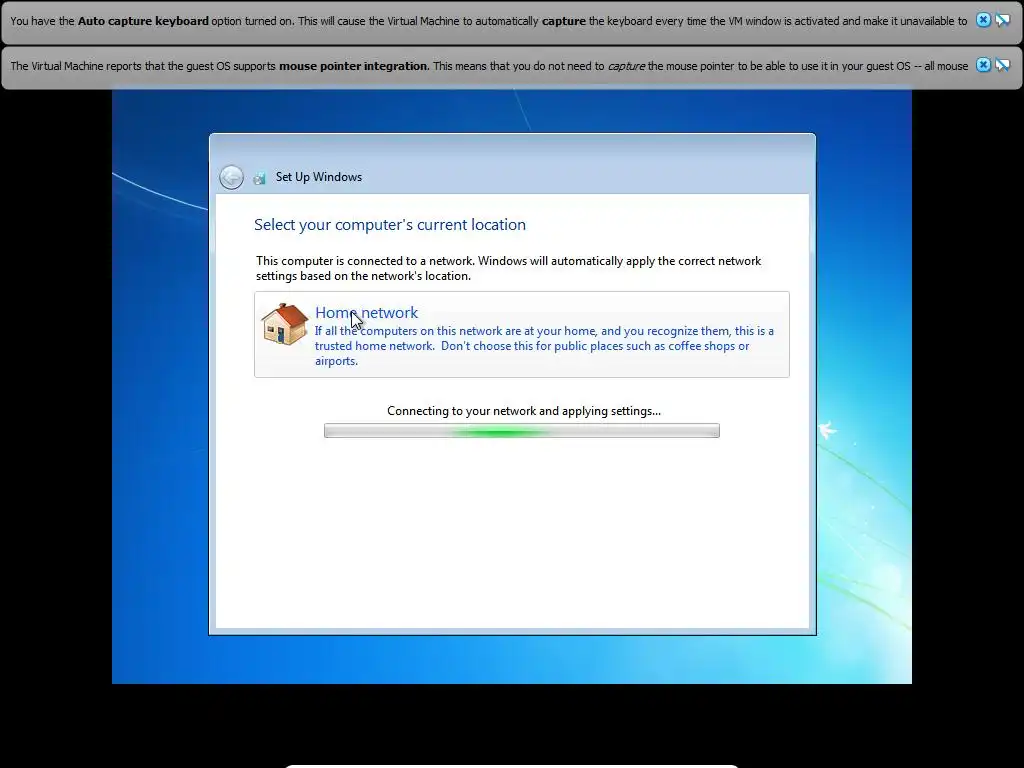The height and width of the screenshot is (768, 1024).
Task: Click the network connection progress bar
Action: tap(522, 430)
